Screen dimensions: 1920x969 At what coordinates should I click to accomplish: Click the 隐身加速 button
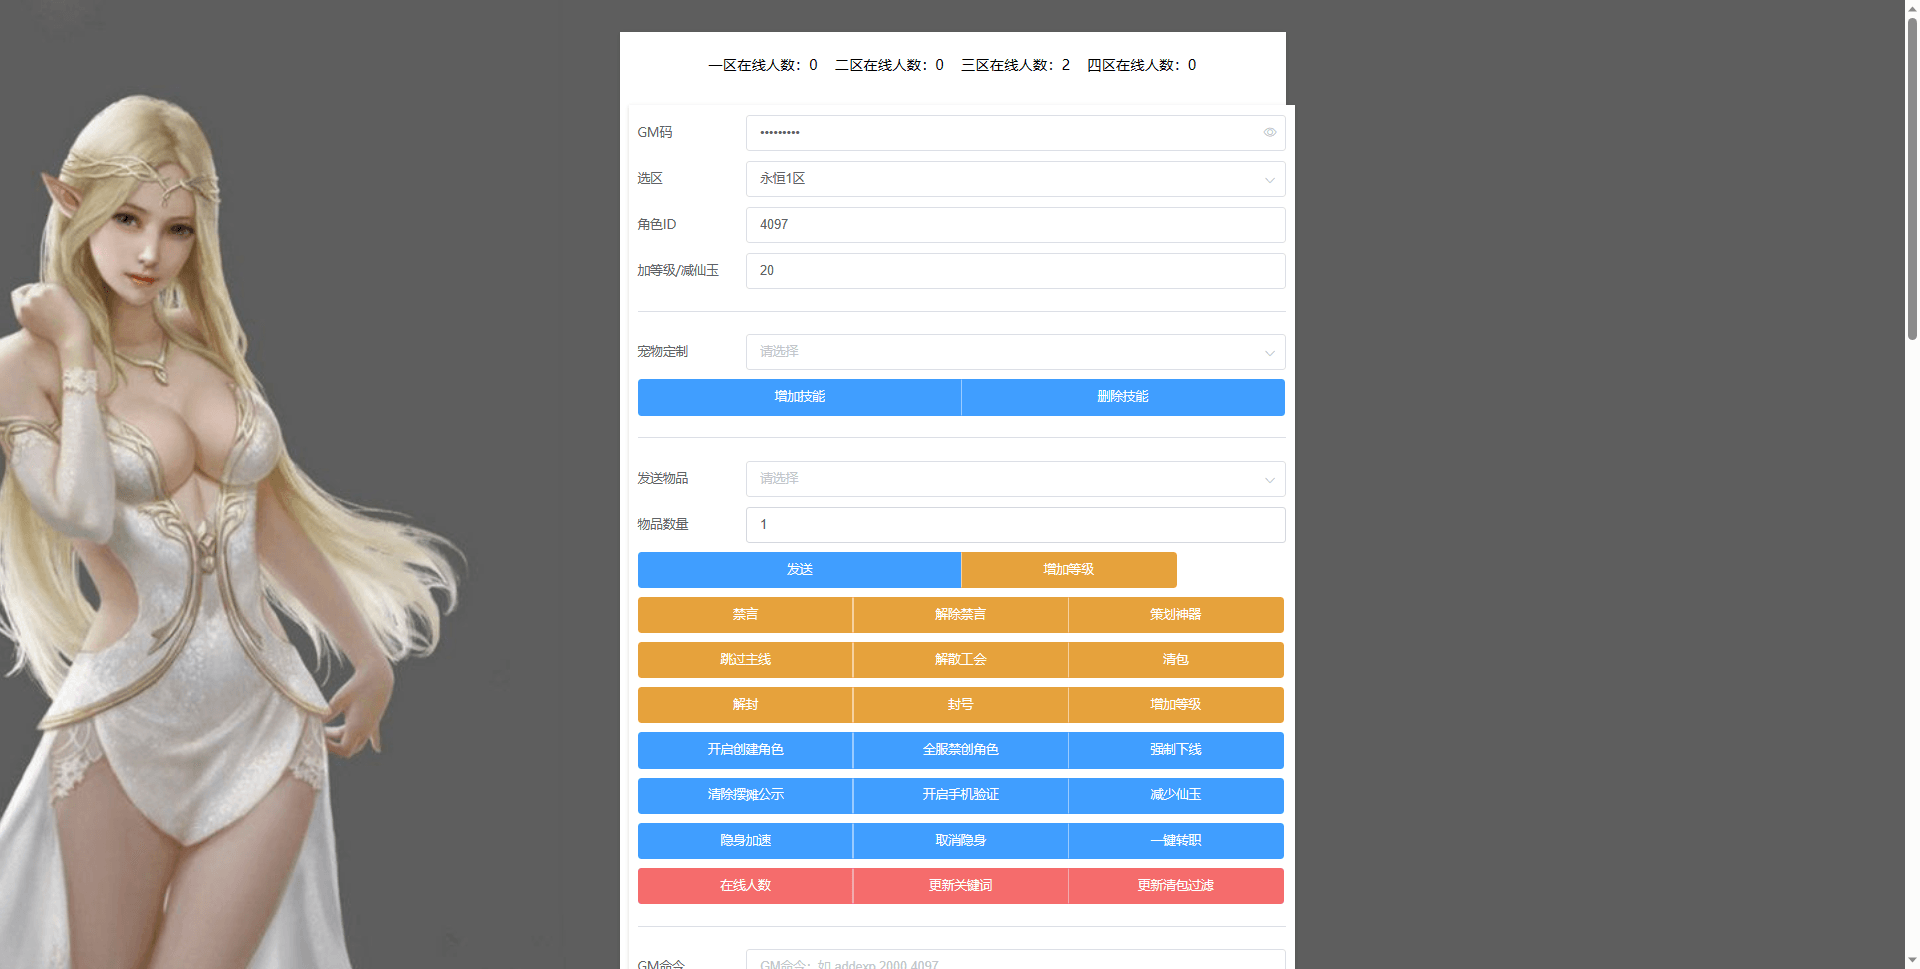click(x=745, y=841)
